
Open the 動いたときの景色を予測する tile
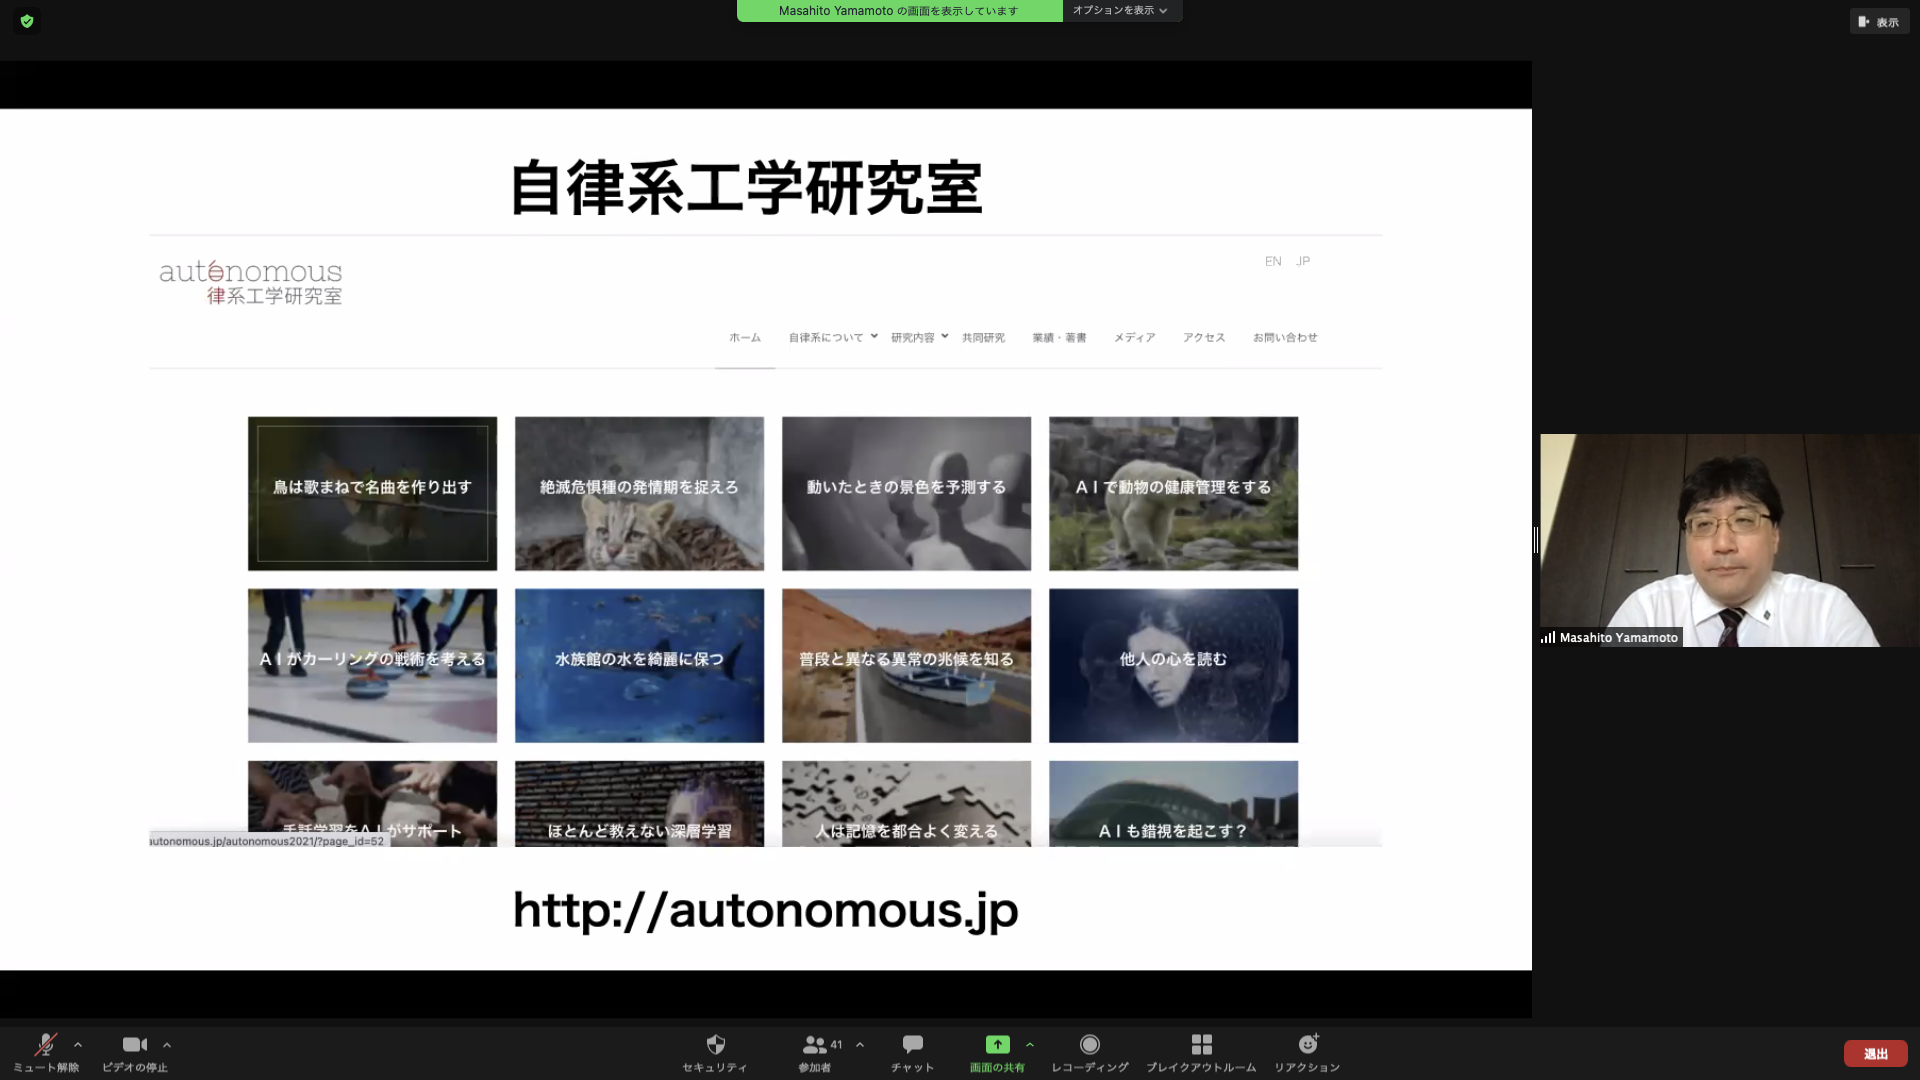tap(906, 494)
